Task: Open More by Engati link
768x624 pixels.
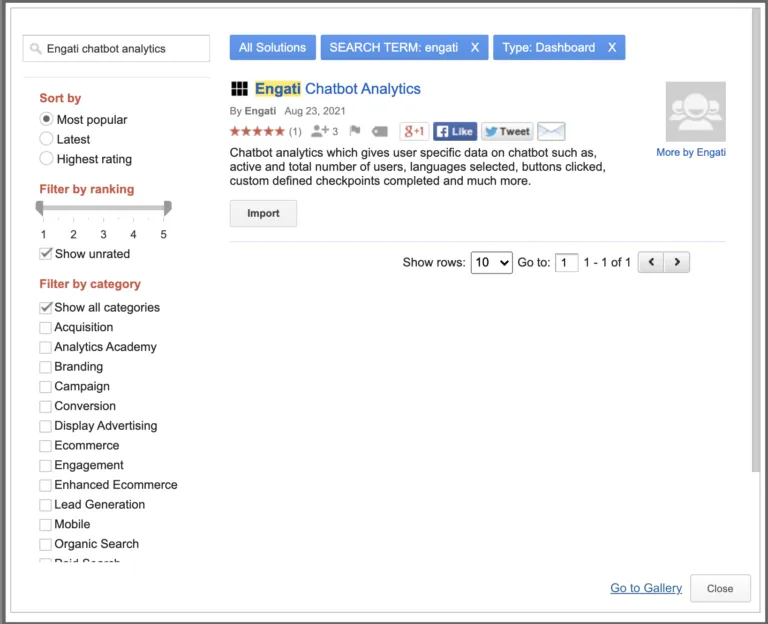Action: point(691,152)
